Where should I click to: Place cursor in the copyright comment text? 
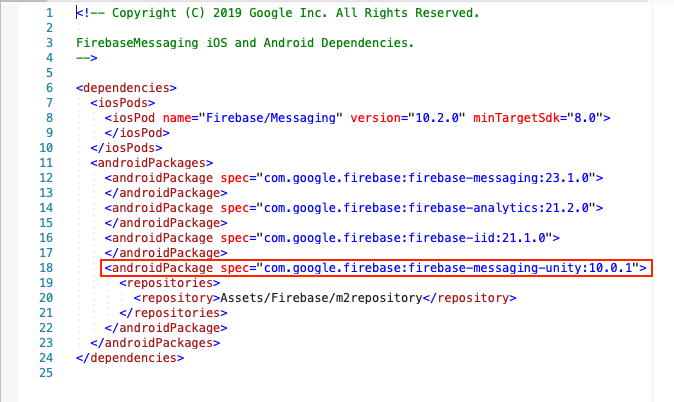(x=278, y=13)
